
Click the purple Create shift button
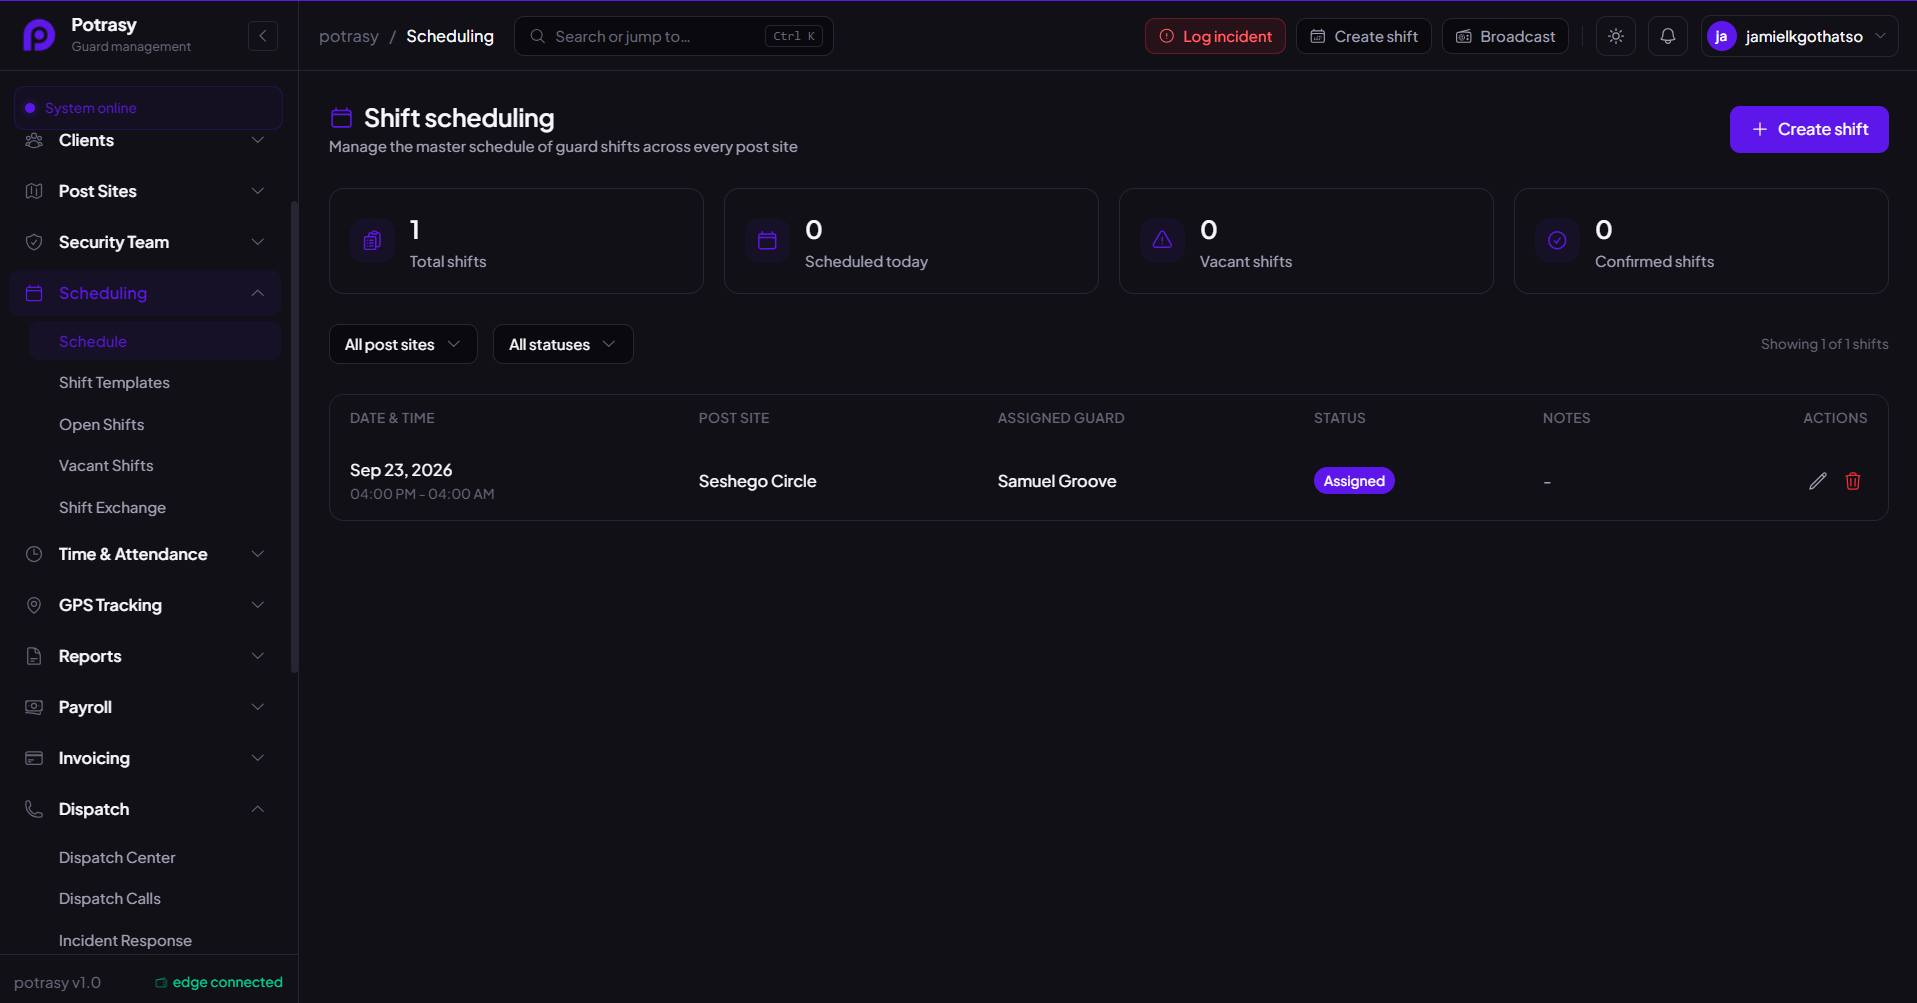point(1809,129)
